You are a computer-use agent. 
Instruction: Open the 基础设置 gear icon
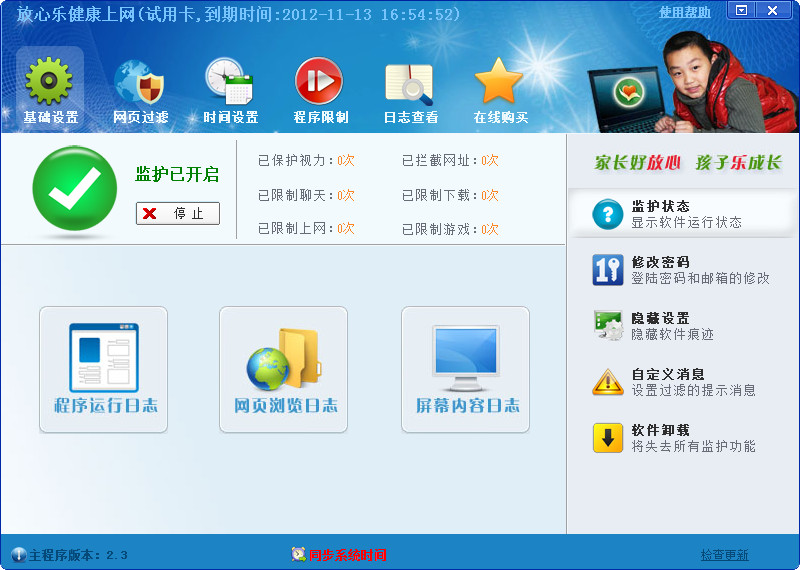tap(49, 81)
